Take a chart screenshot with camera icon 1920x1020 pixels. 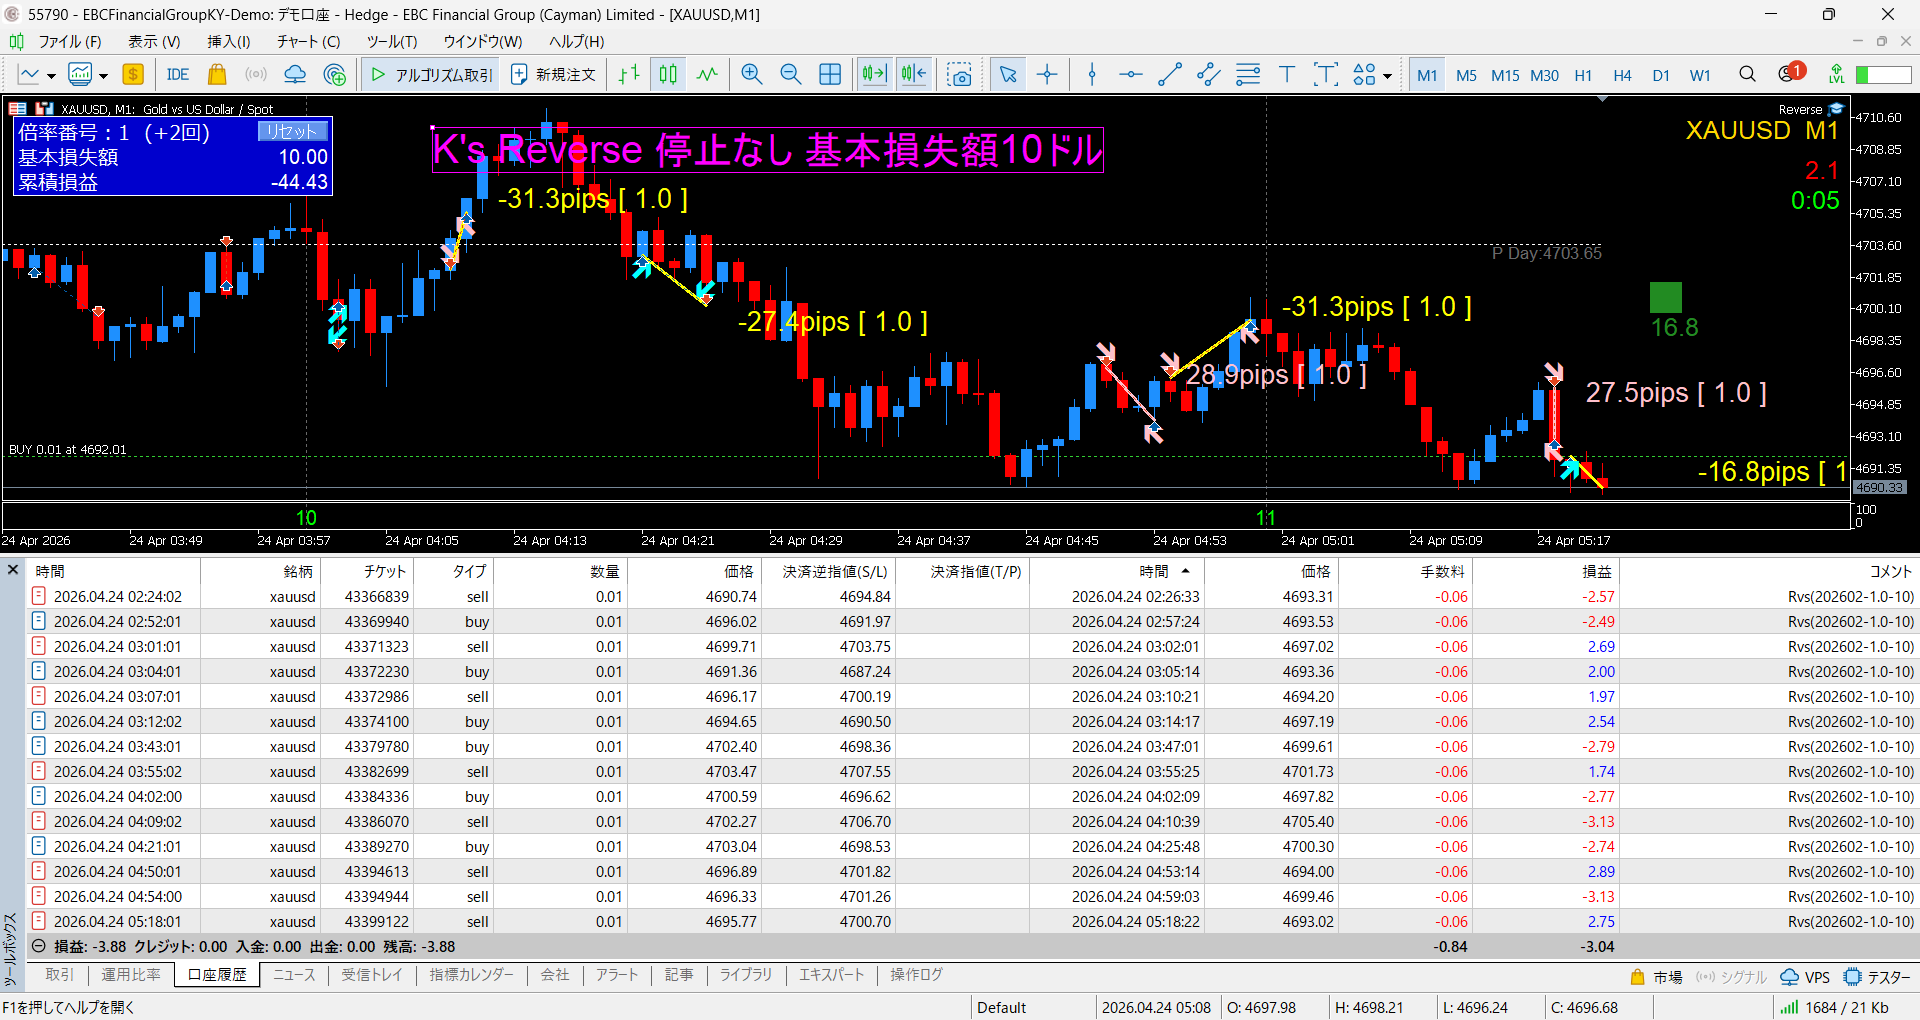(959, 74)
